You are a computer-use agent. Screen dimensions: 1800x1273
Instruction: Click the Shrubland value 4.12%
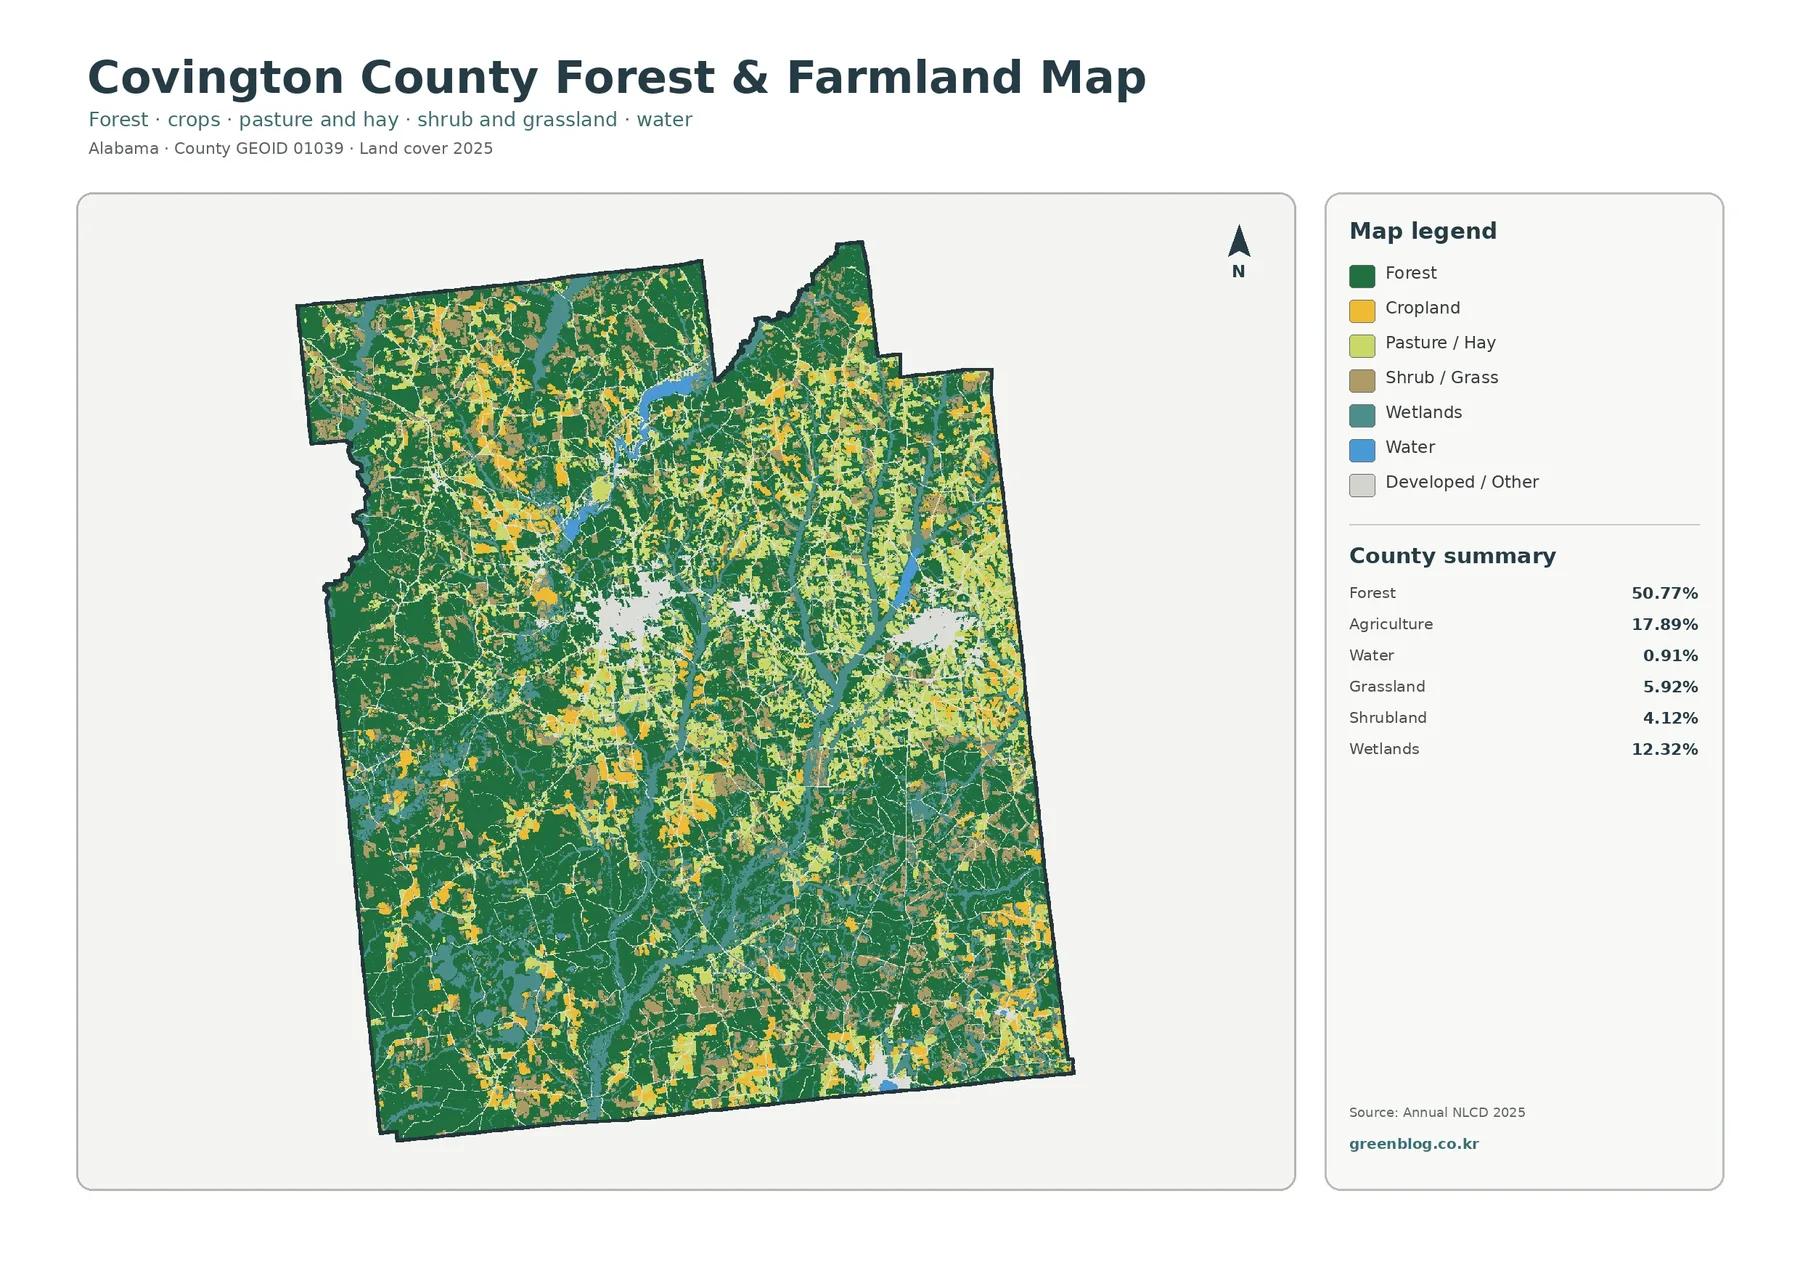tap(1670, 718)
